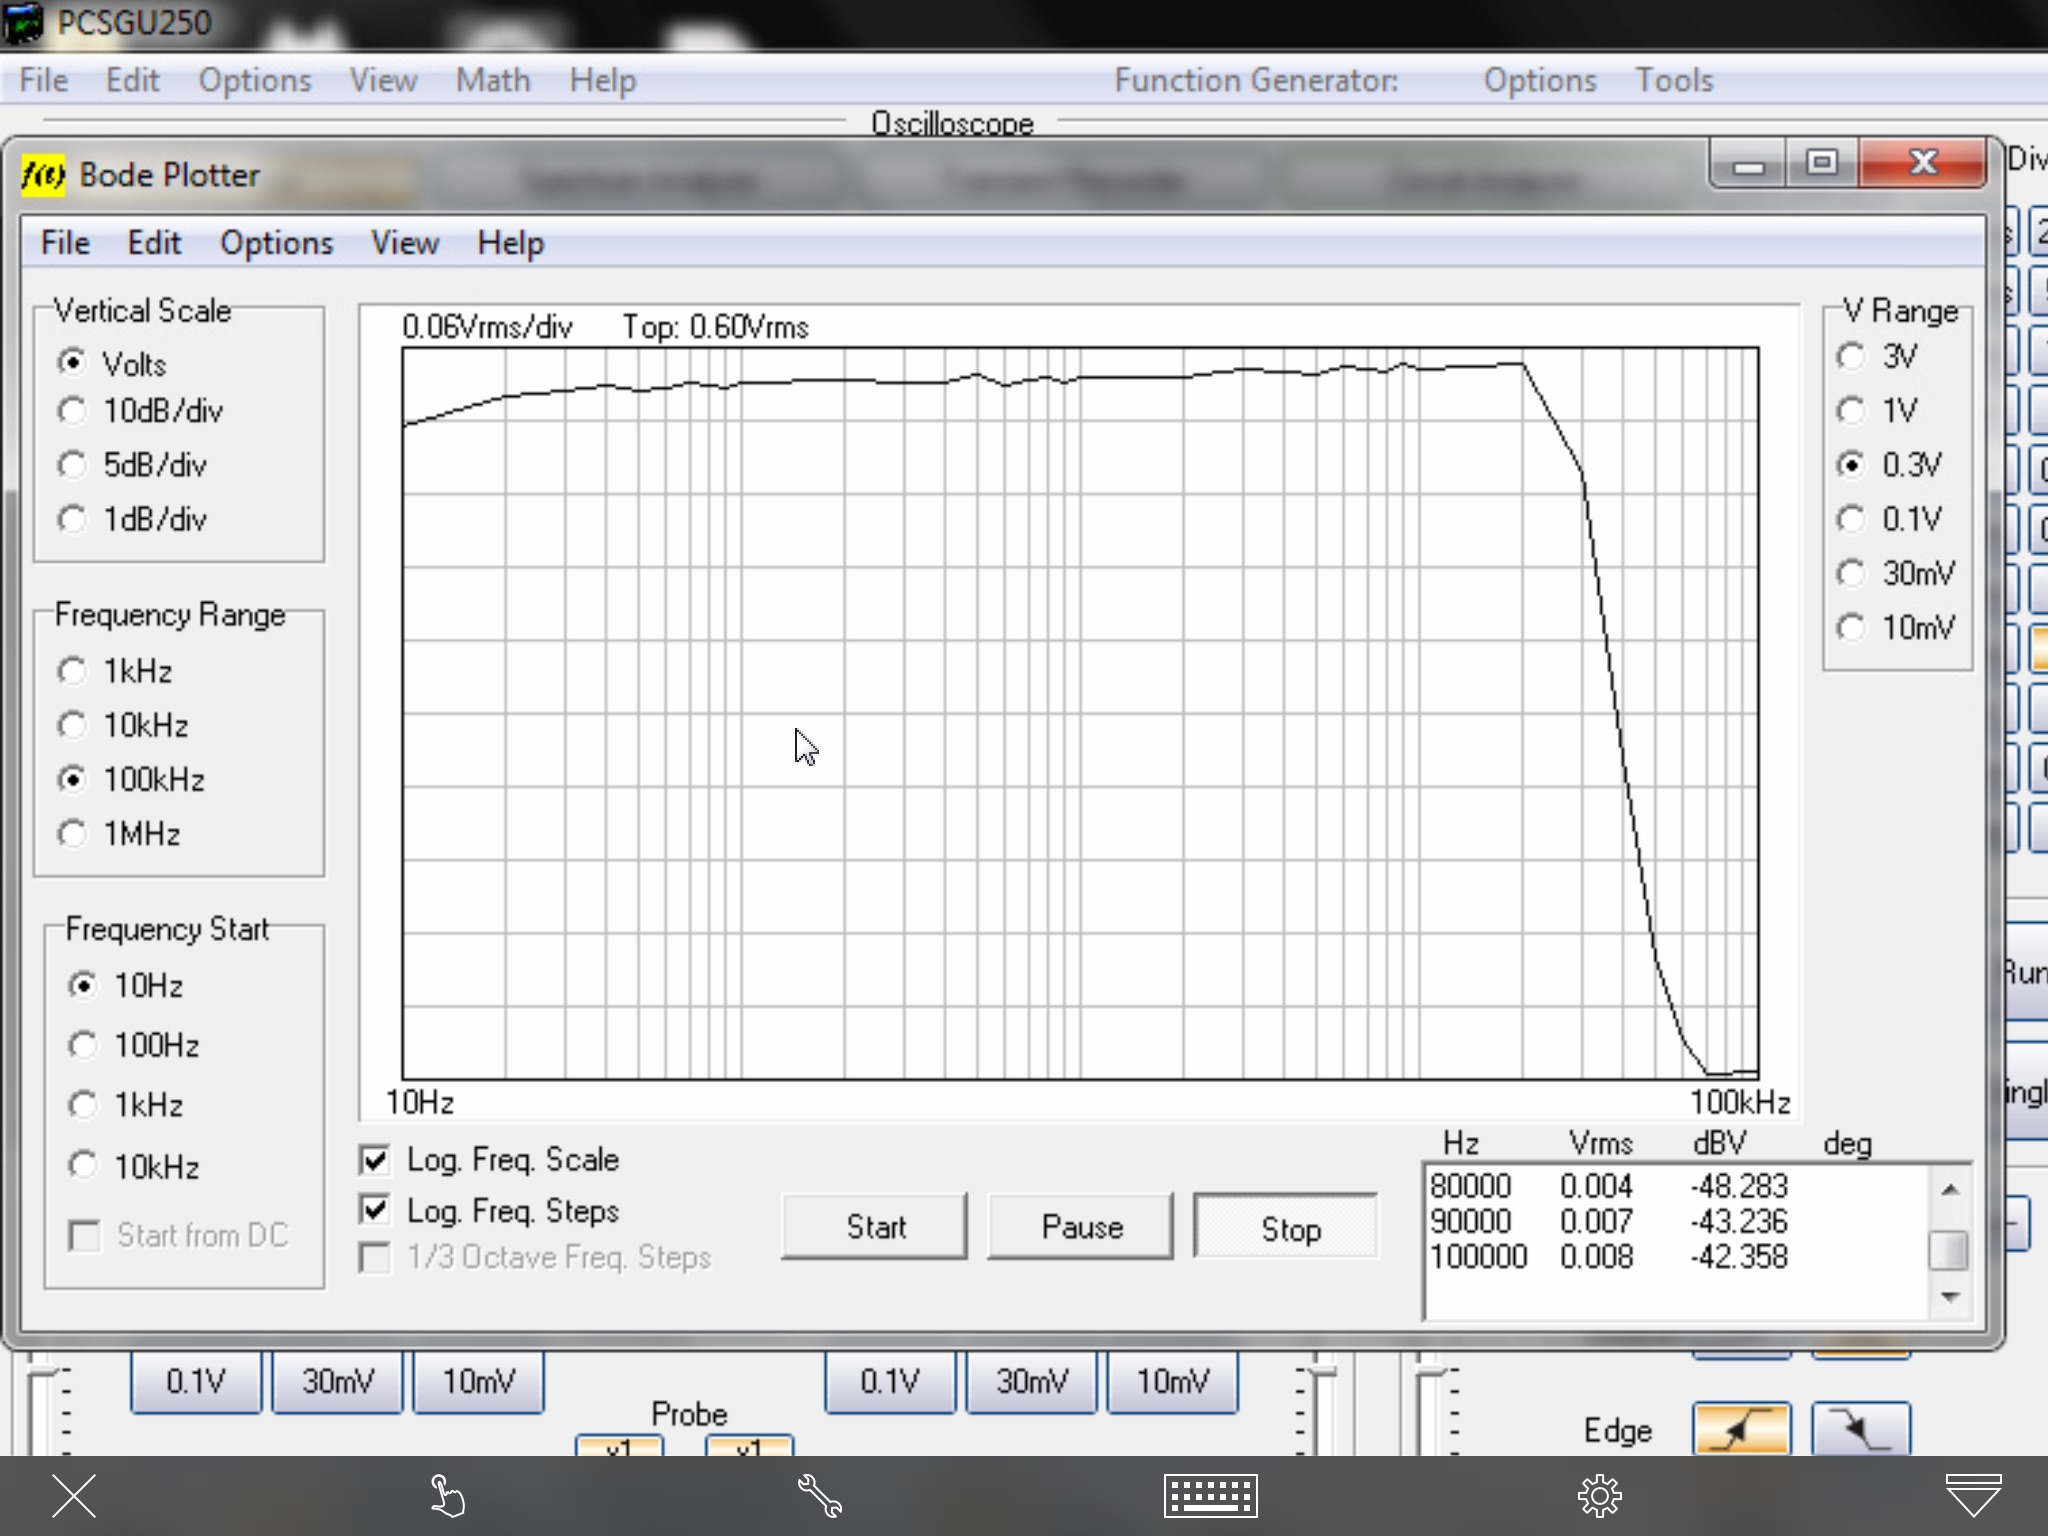
Task: Click scroll down arrow in measurement list
Action: coord(1949,1297)
